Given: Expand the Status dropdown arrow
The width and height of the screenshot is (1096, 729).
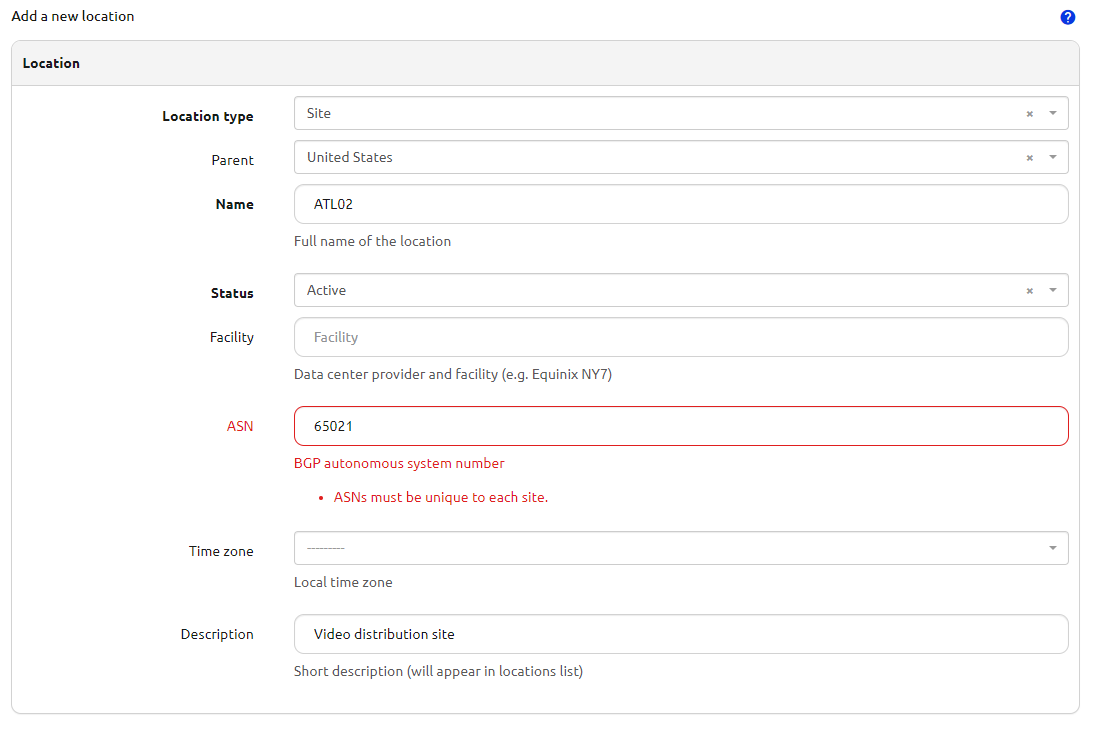Looking at the screenshot, I should click(1052, 291).
